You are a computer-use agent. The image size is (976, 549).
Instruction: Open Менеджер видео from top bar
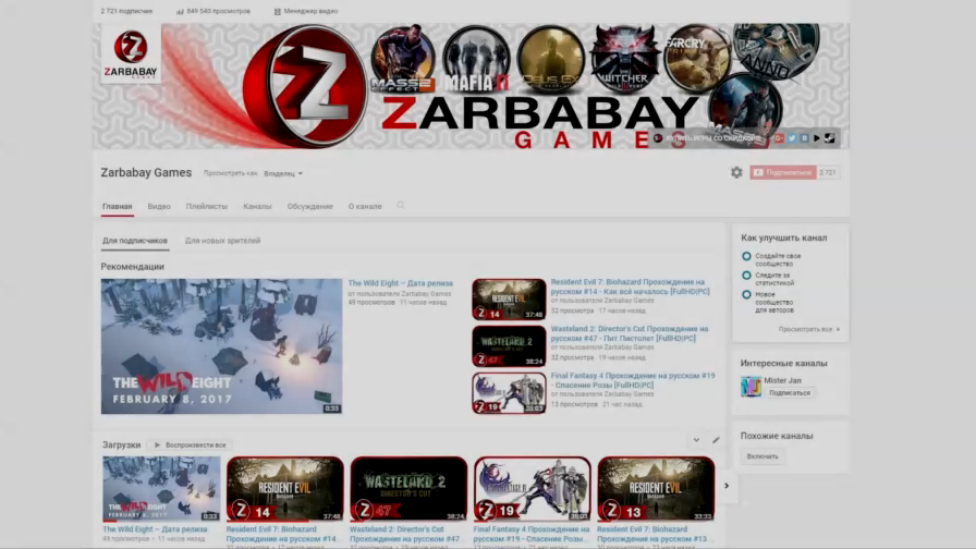point(306,11)
